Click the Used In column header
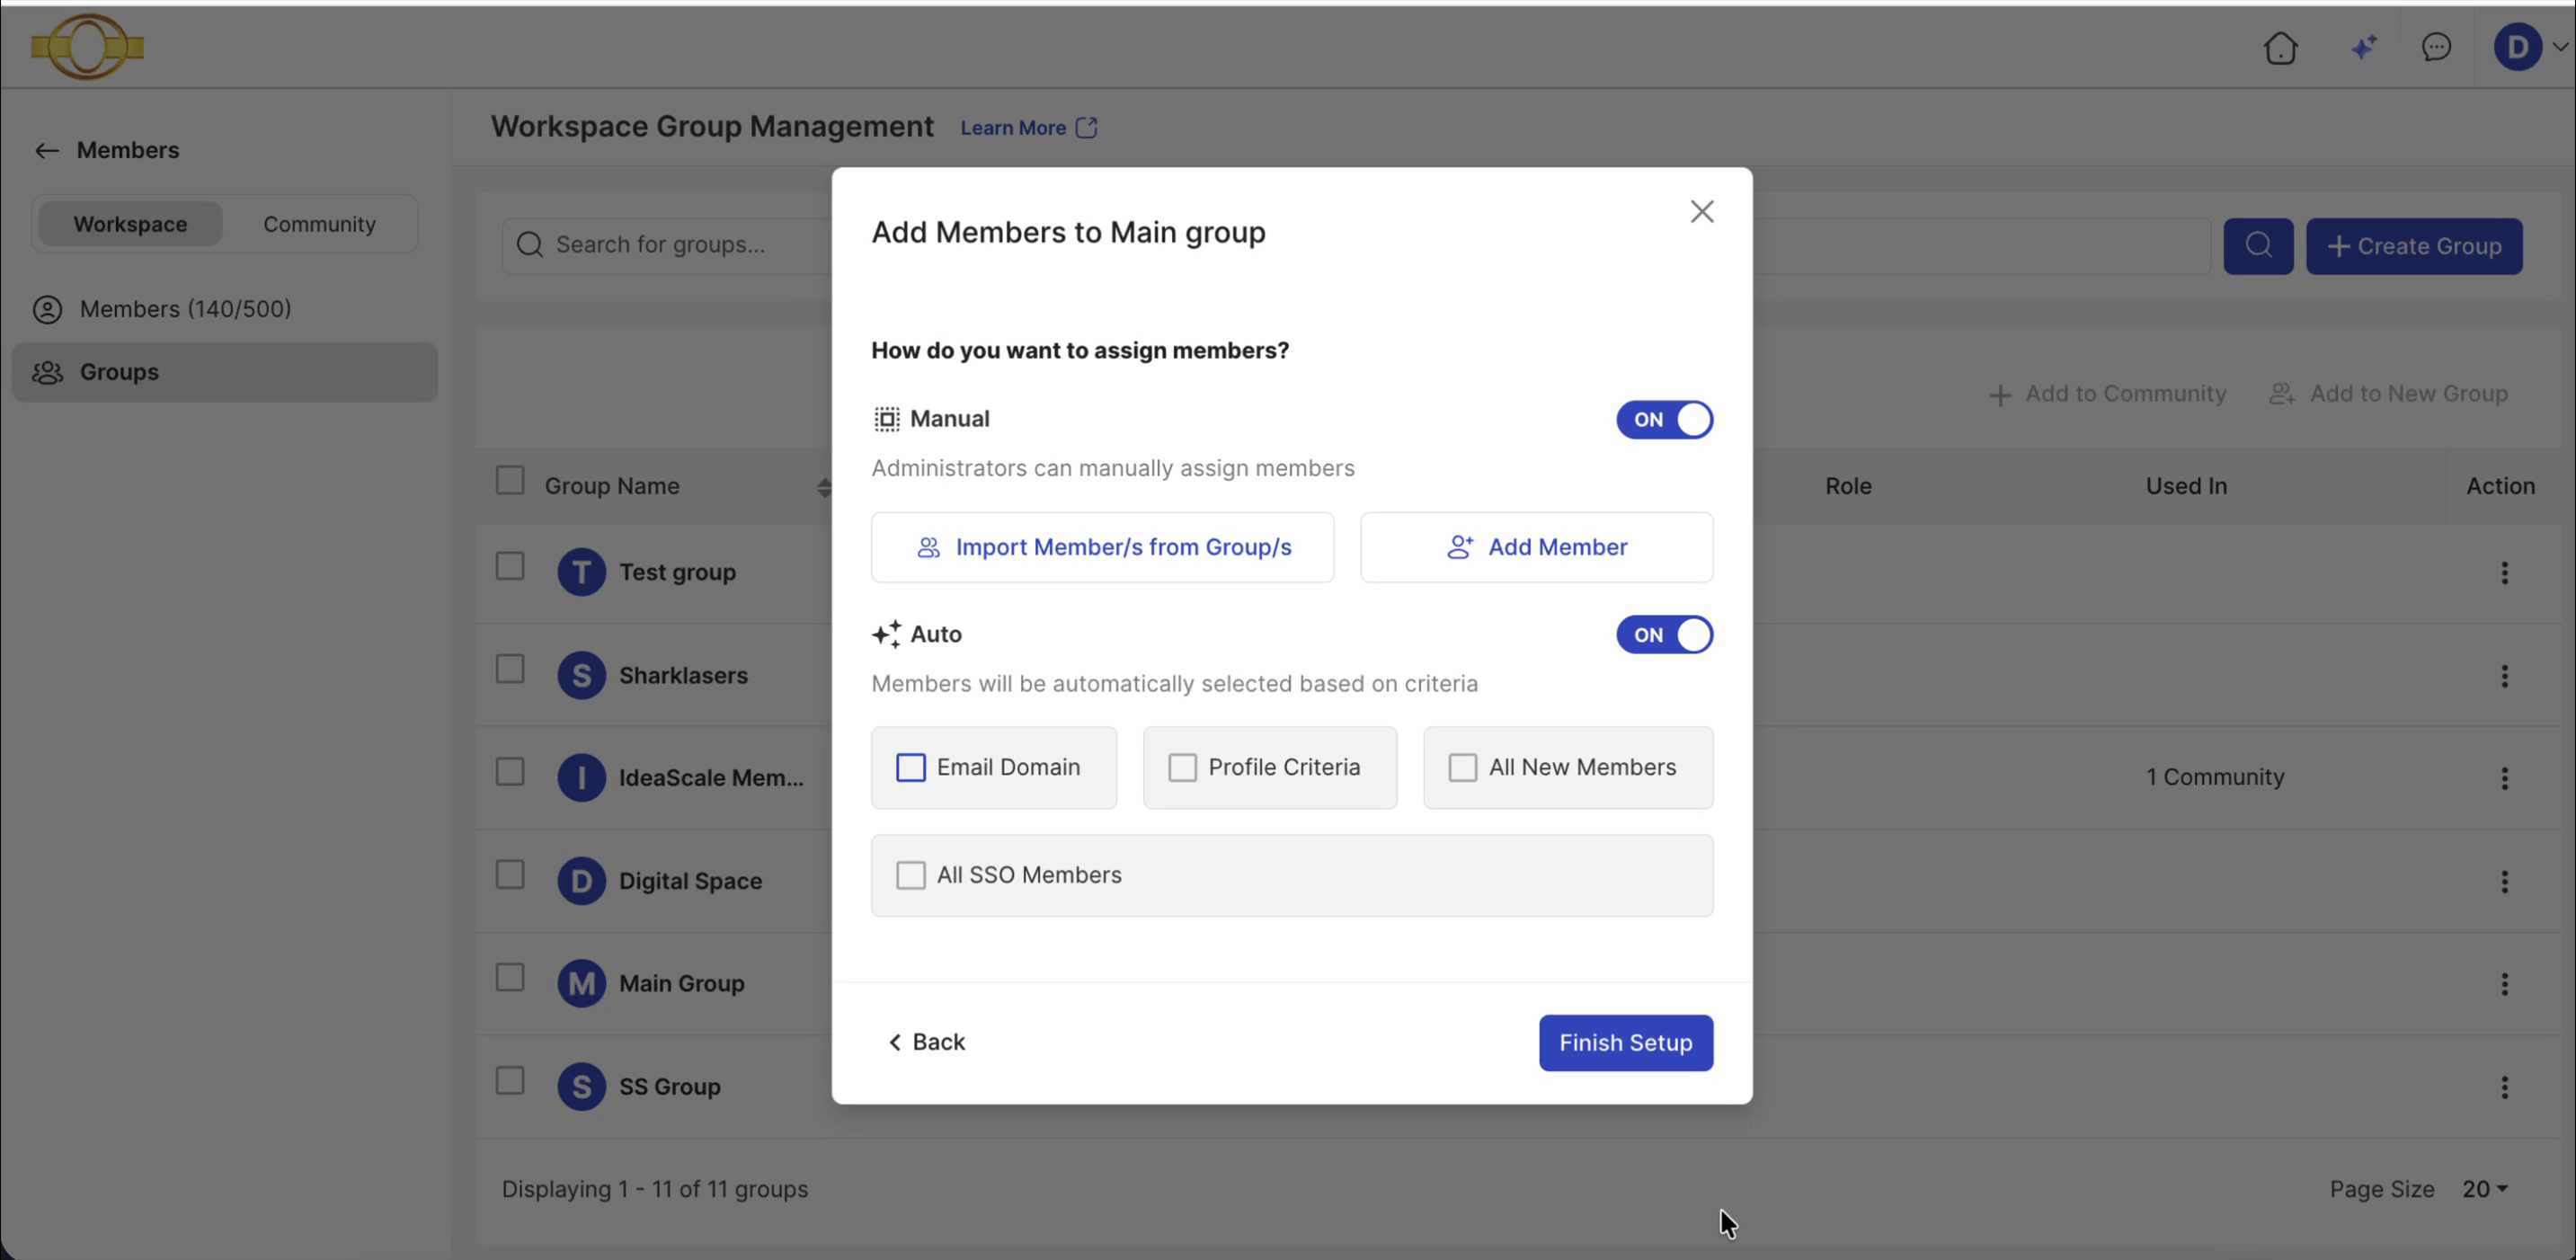The image size is (2576, 1260). [x=2186, y=487]
